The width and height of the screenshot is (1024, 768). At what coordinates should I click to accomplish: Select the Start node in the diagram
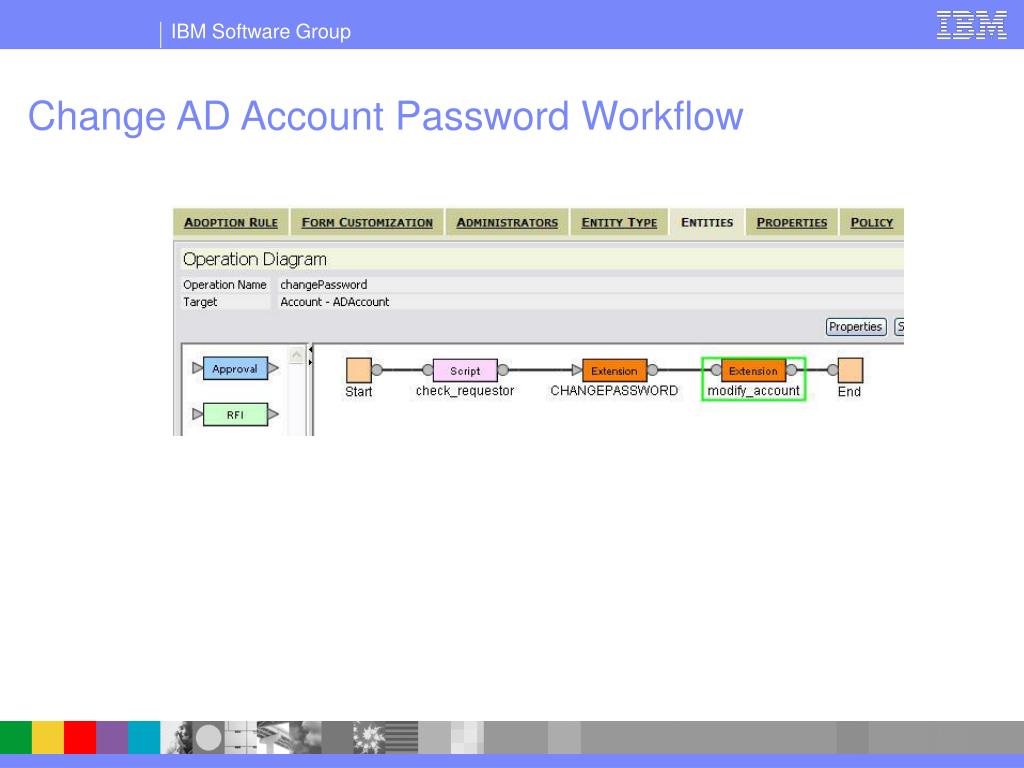click(x=359, y=370)
